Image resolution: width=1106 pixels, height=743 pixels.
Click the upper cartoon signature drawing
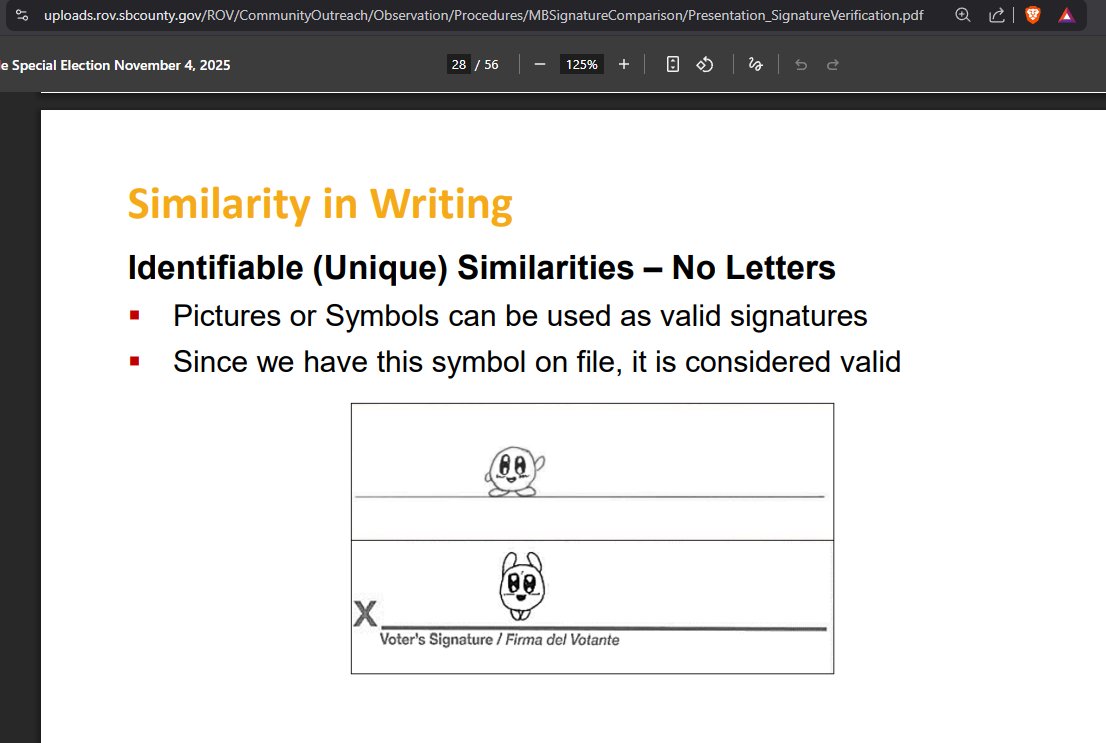click(x=514, y=471)
